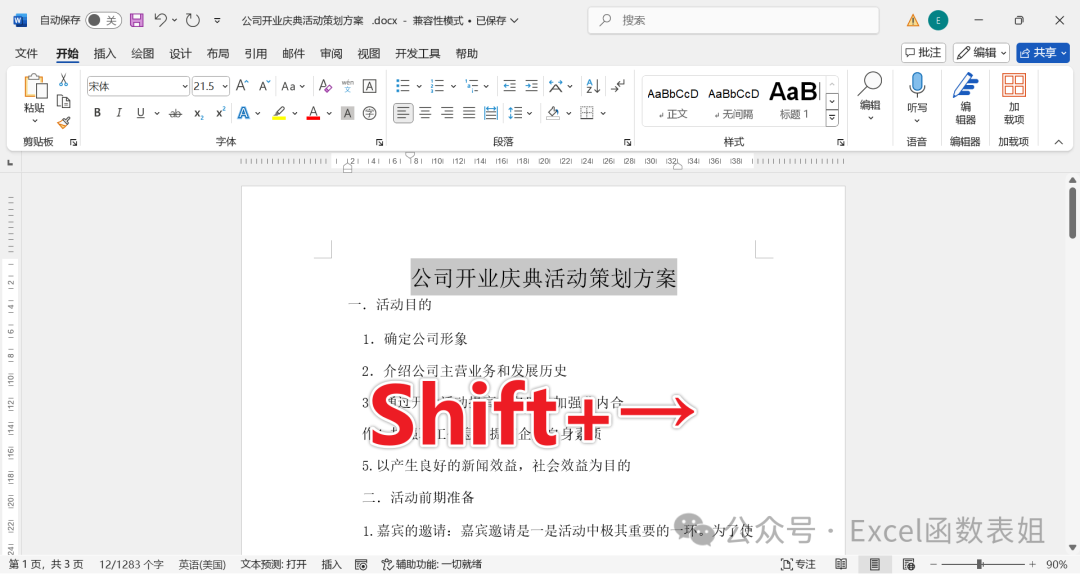Decrease font size with smaller A

pos(264,85)
